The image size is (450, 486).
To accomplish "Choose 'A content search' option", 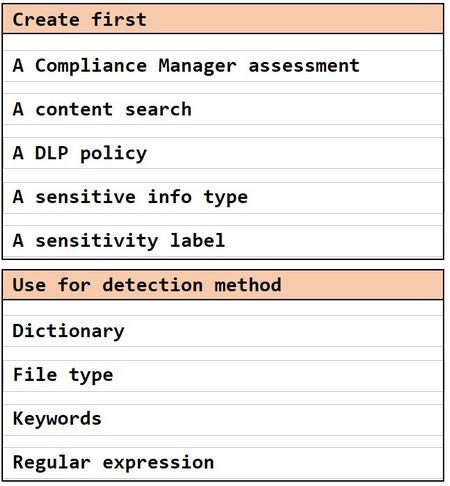I will (x=223, y=109).
